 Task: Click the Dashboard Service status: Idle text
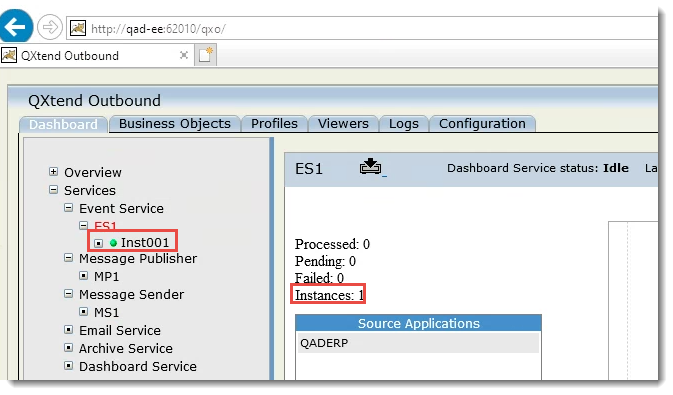pos(538,168)
